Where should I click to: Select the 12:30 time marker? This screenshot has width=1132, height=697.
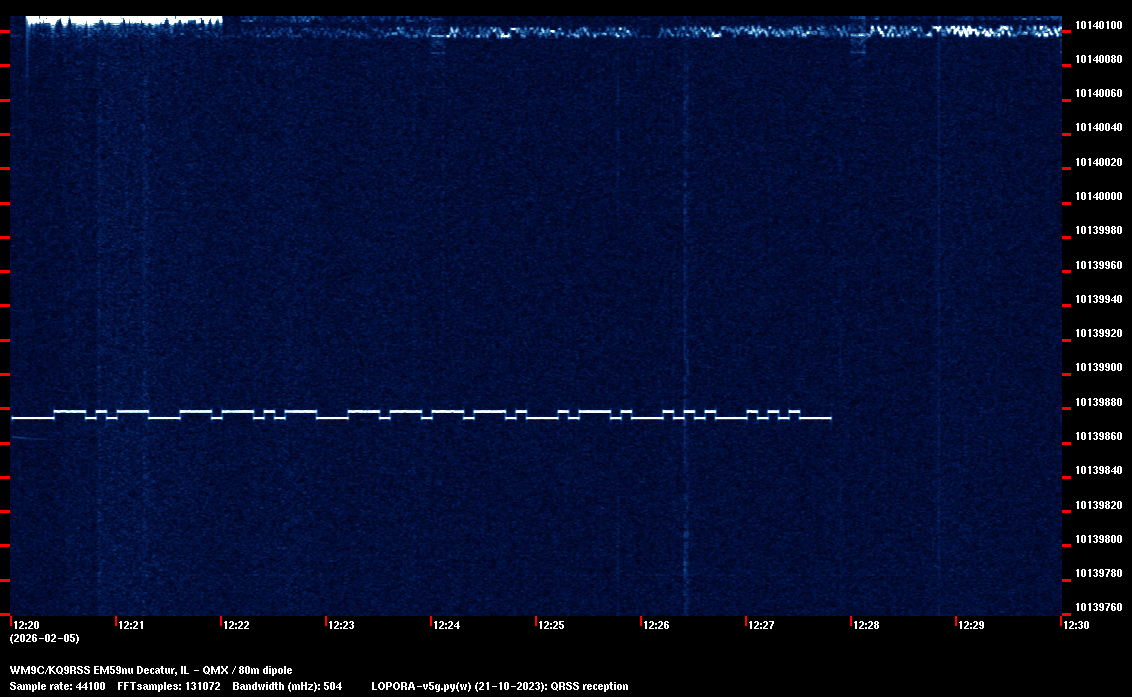tap(1076, 625)
